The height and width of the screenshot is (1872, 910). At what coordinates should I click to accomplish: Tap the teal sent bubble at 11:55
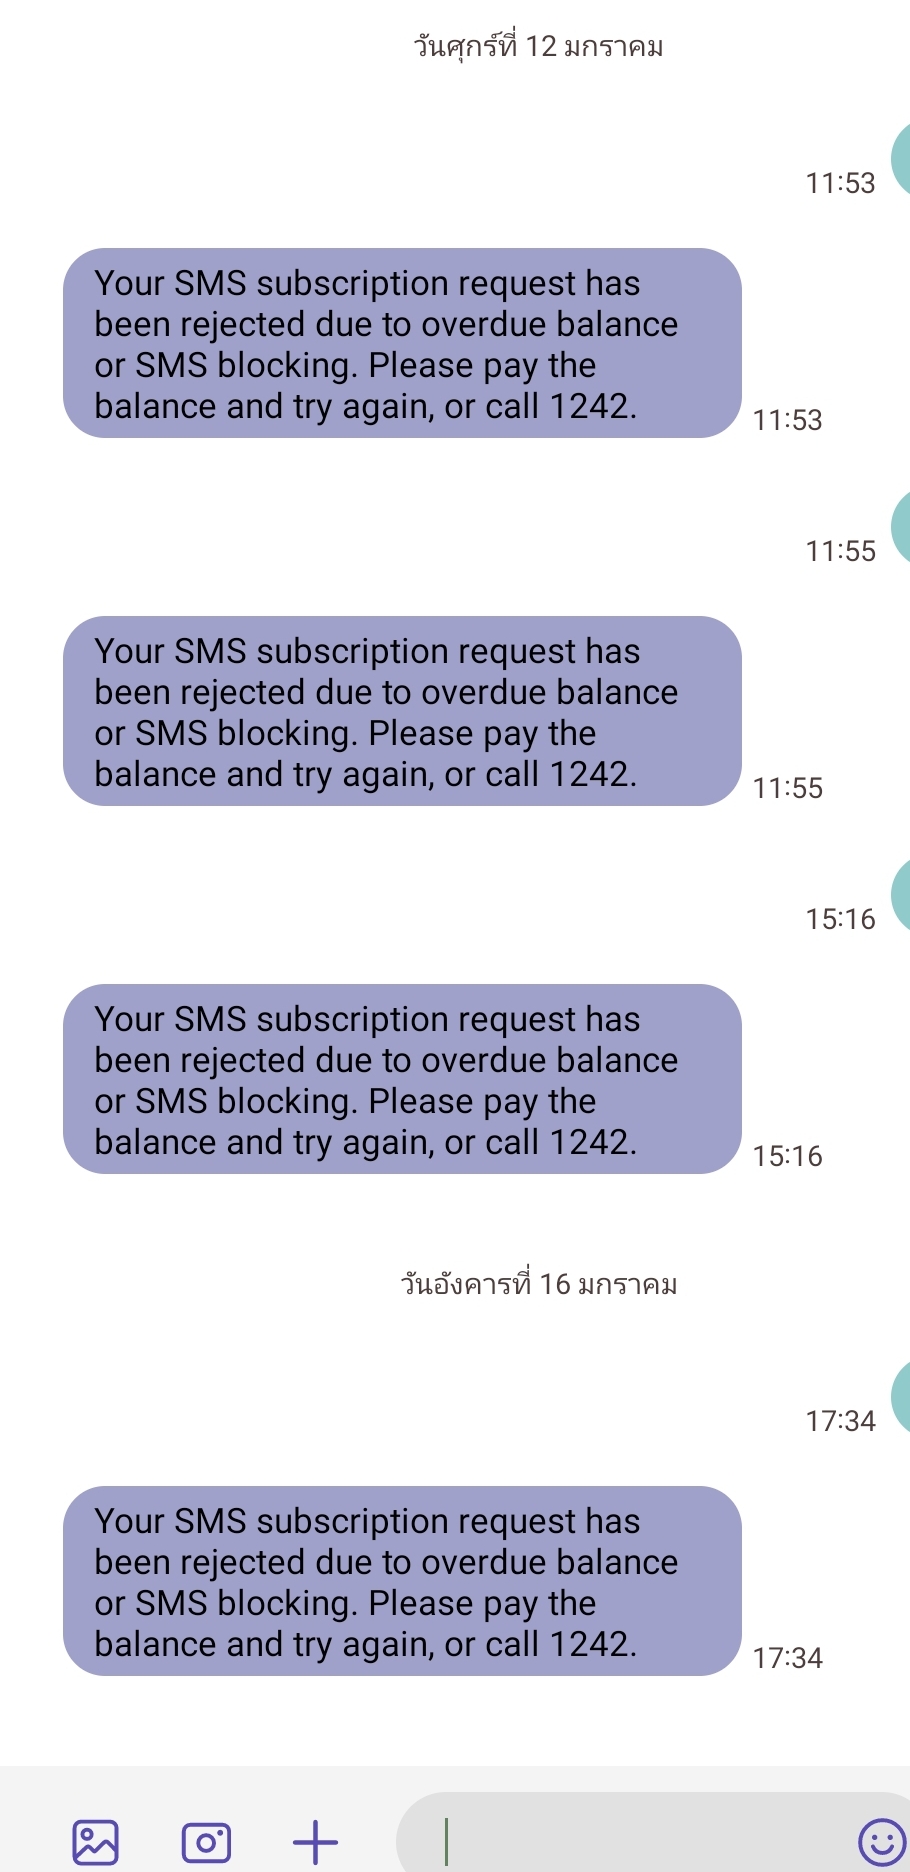(x=901, y=526)
